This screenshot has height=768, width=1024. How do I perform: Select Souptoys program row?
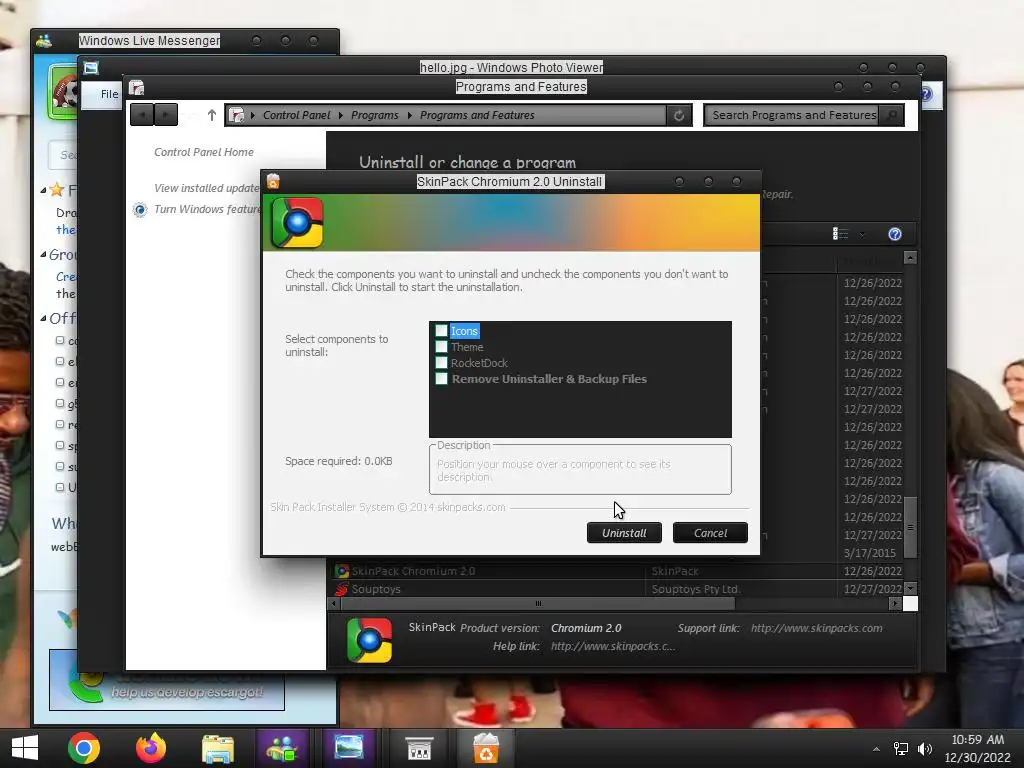coord(617,589)
